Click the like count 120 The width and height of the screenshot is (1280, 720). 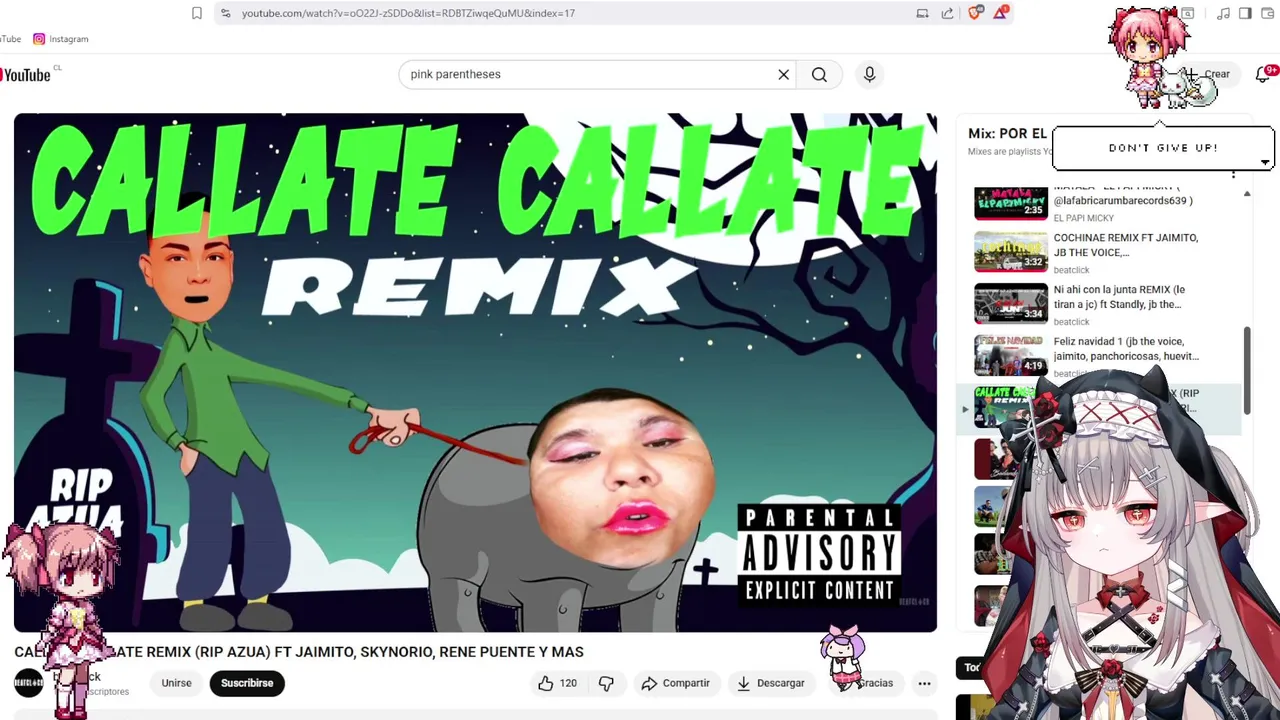coord(568,683)
